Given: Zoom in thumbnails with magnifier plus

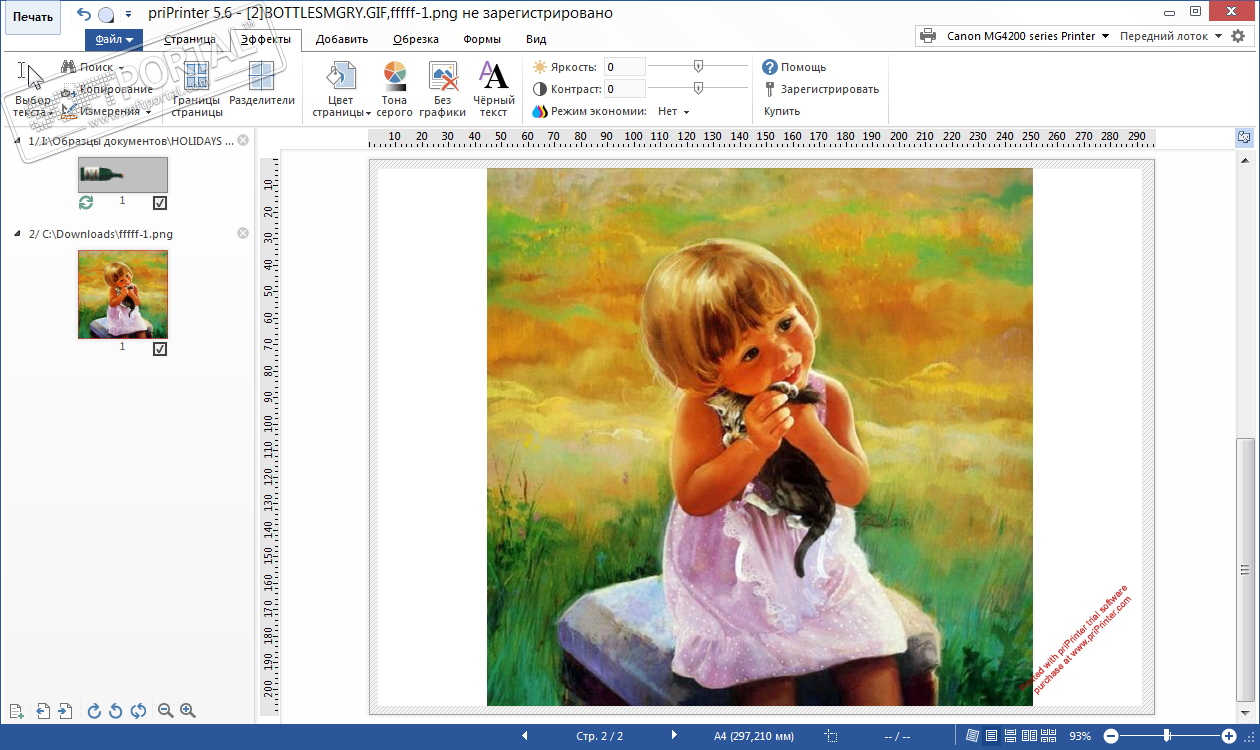Looking at the screenshot, I should [187, 711].
